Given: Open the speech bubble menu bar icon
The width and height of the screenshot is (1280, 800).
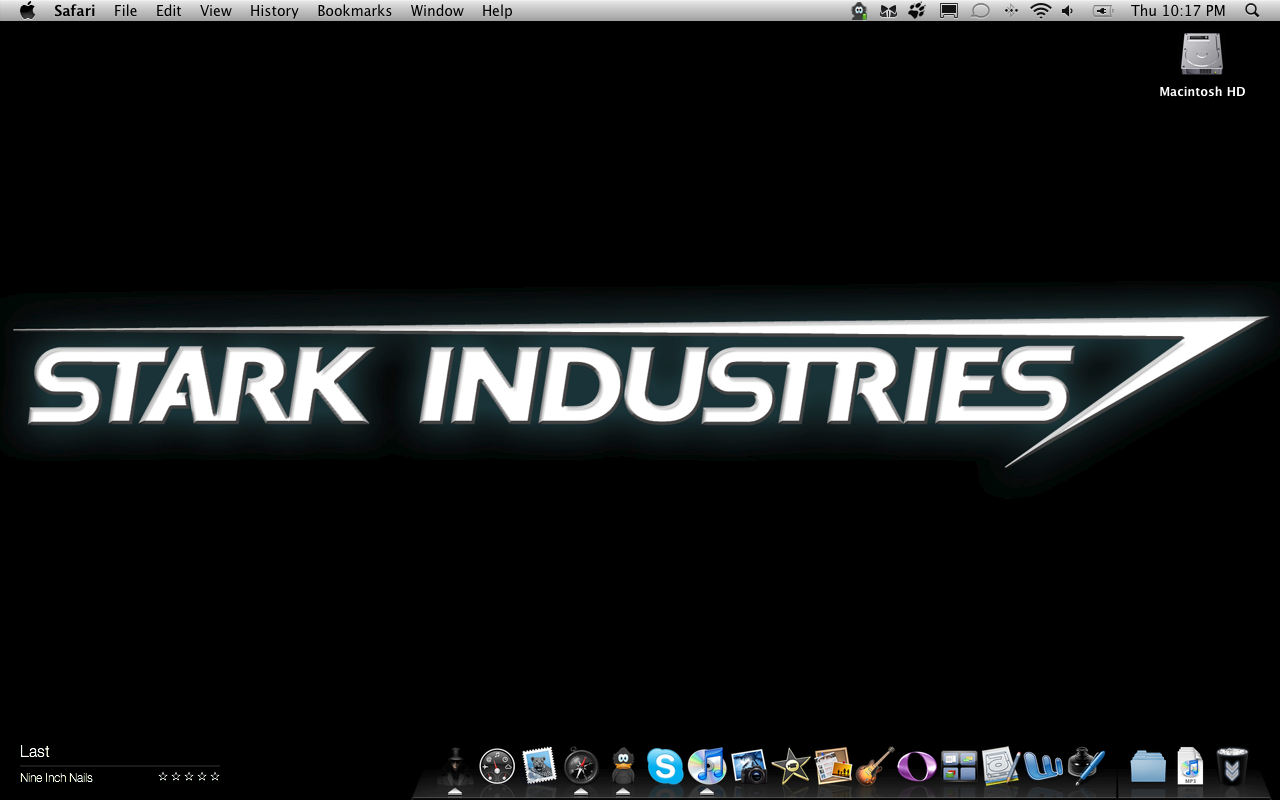Looking at the screenshot, I should (x=980, y=11).
